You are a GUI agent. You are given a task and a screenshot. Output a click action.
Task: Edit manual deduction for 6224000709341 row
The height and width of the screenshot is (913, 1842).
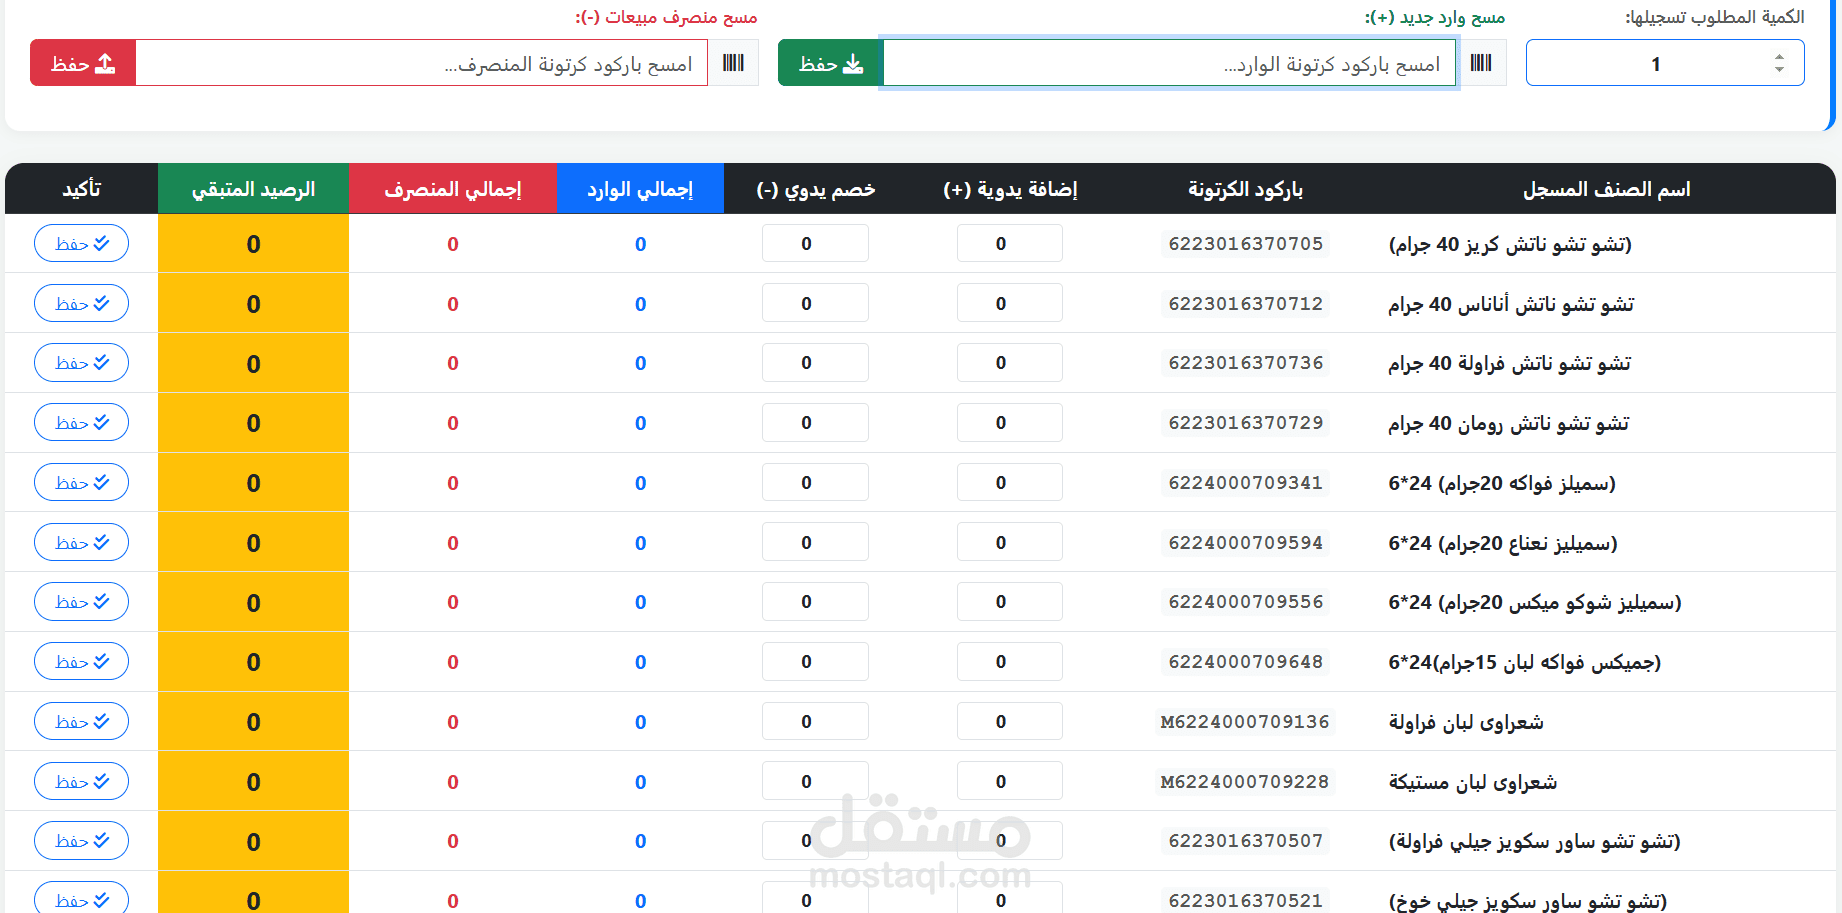815,482
